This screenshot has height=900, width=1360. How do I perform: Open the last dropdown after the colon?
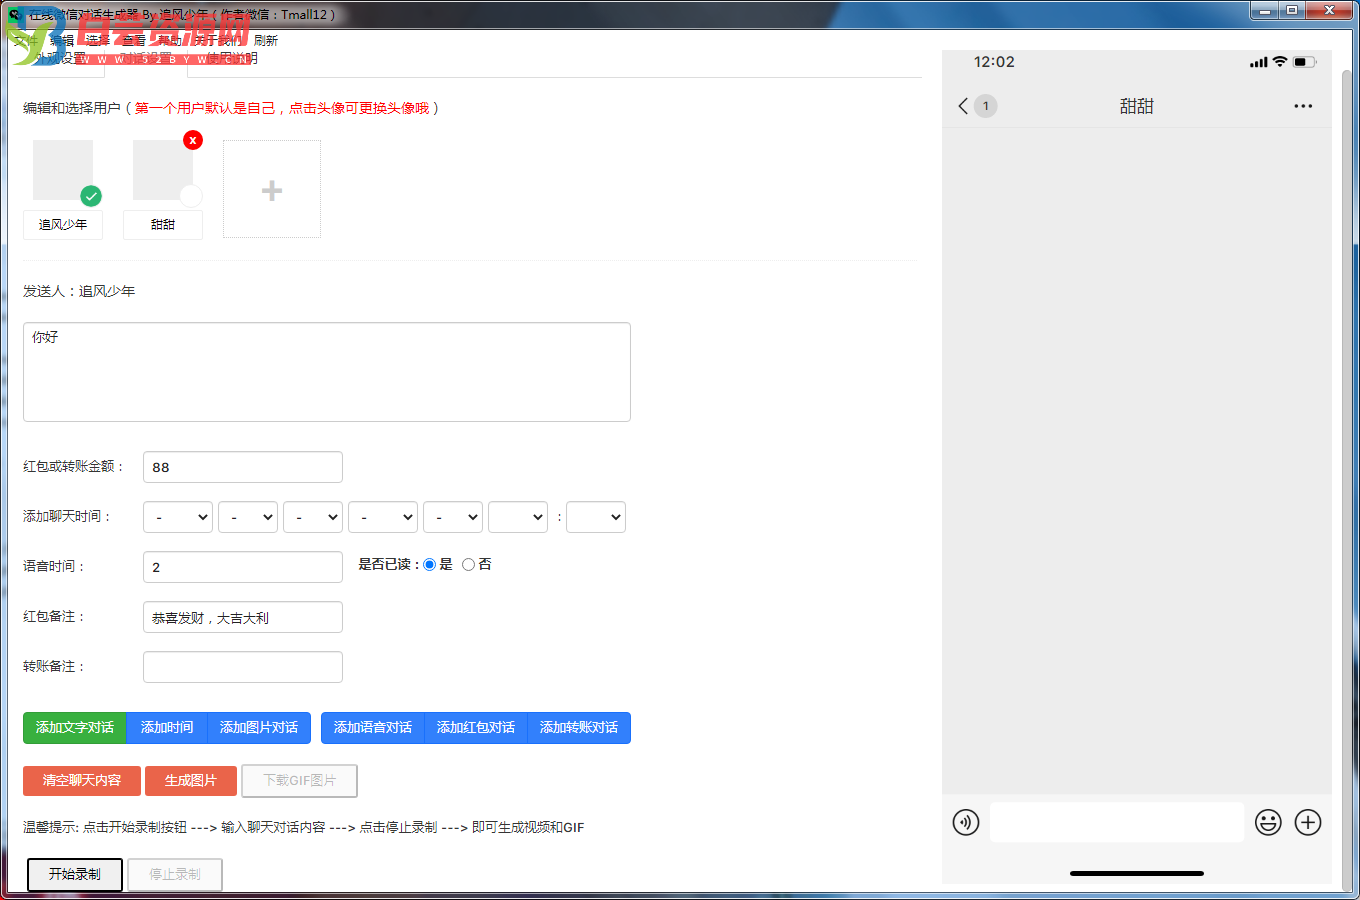click(x=596, y=517)
